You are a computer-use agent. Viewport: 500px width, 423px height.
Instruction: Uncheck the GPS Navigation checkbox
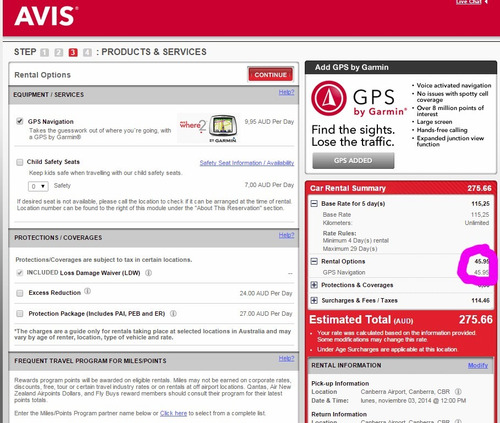coord(20,121)
